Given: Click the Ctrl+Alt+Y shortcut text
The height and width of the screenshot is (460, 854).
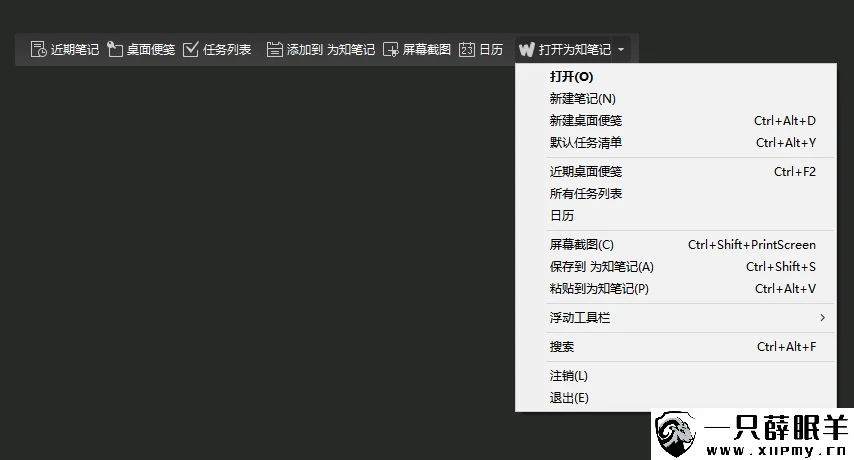Looking at the screenshot, I should click(786, 143).
